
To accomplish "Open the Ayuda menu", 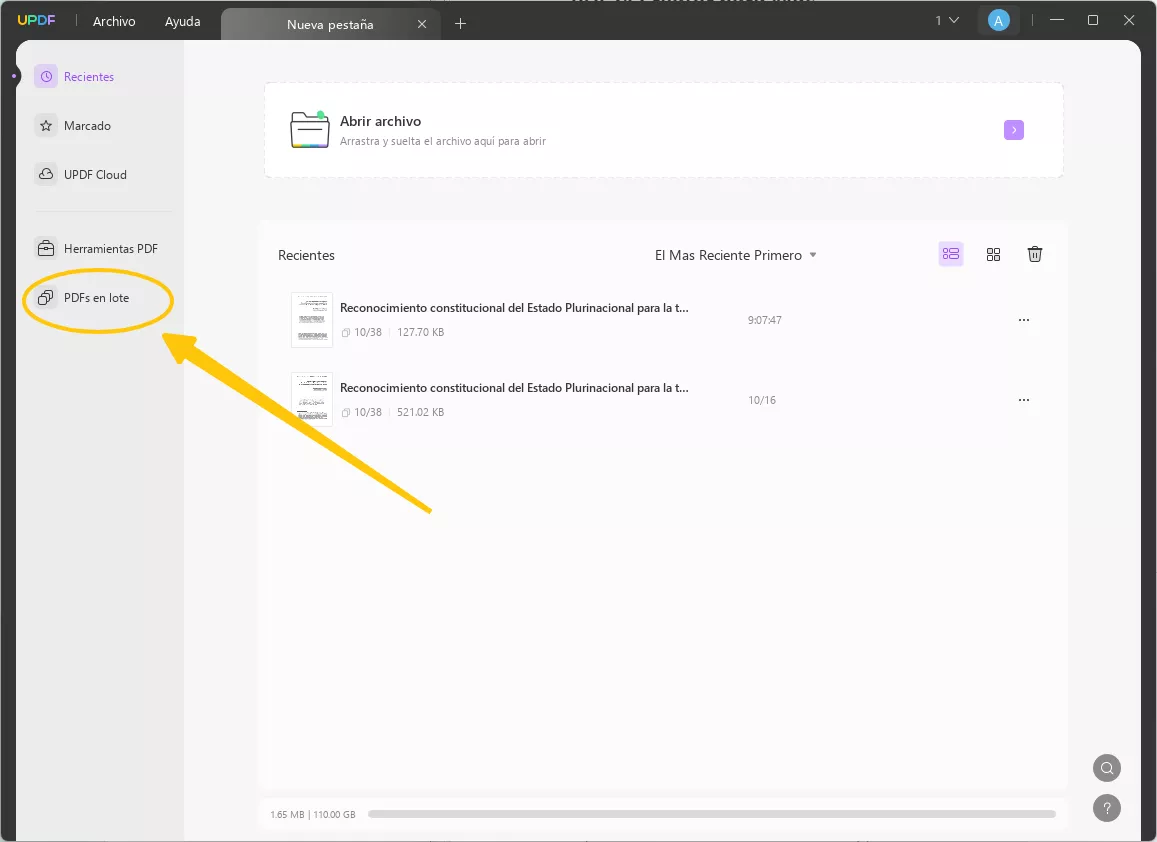I will pyautogui.click(x=182, y=21).
